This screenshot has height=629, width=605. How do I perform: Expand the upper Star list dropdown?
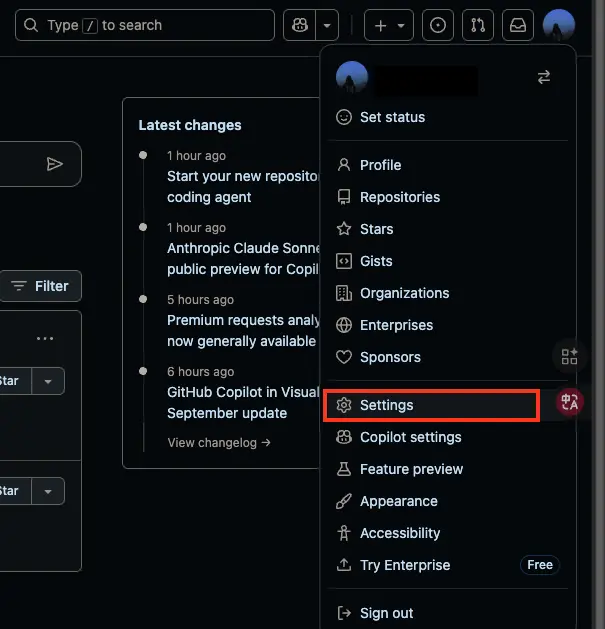coord(48,381)
